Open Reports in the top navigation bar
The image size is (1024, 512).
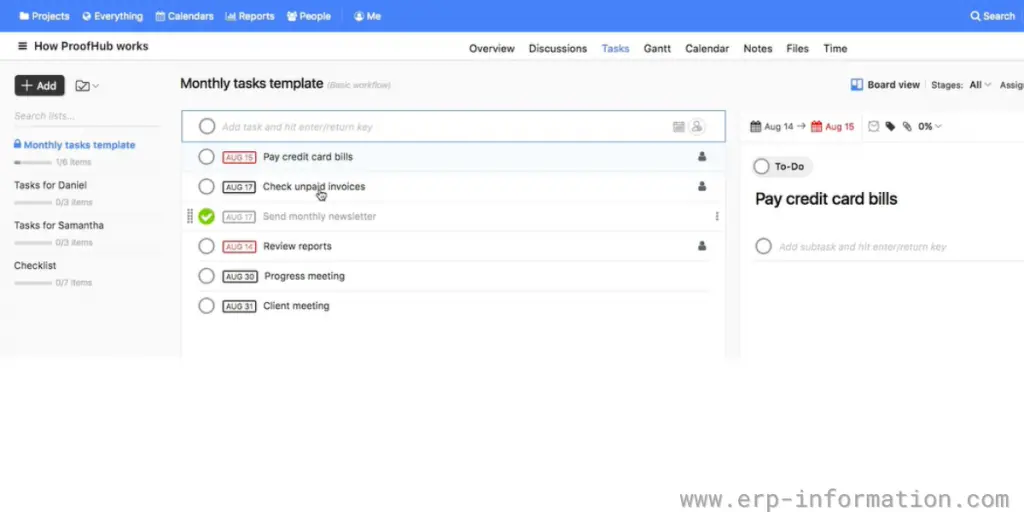(x=250, y=16)
